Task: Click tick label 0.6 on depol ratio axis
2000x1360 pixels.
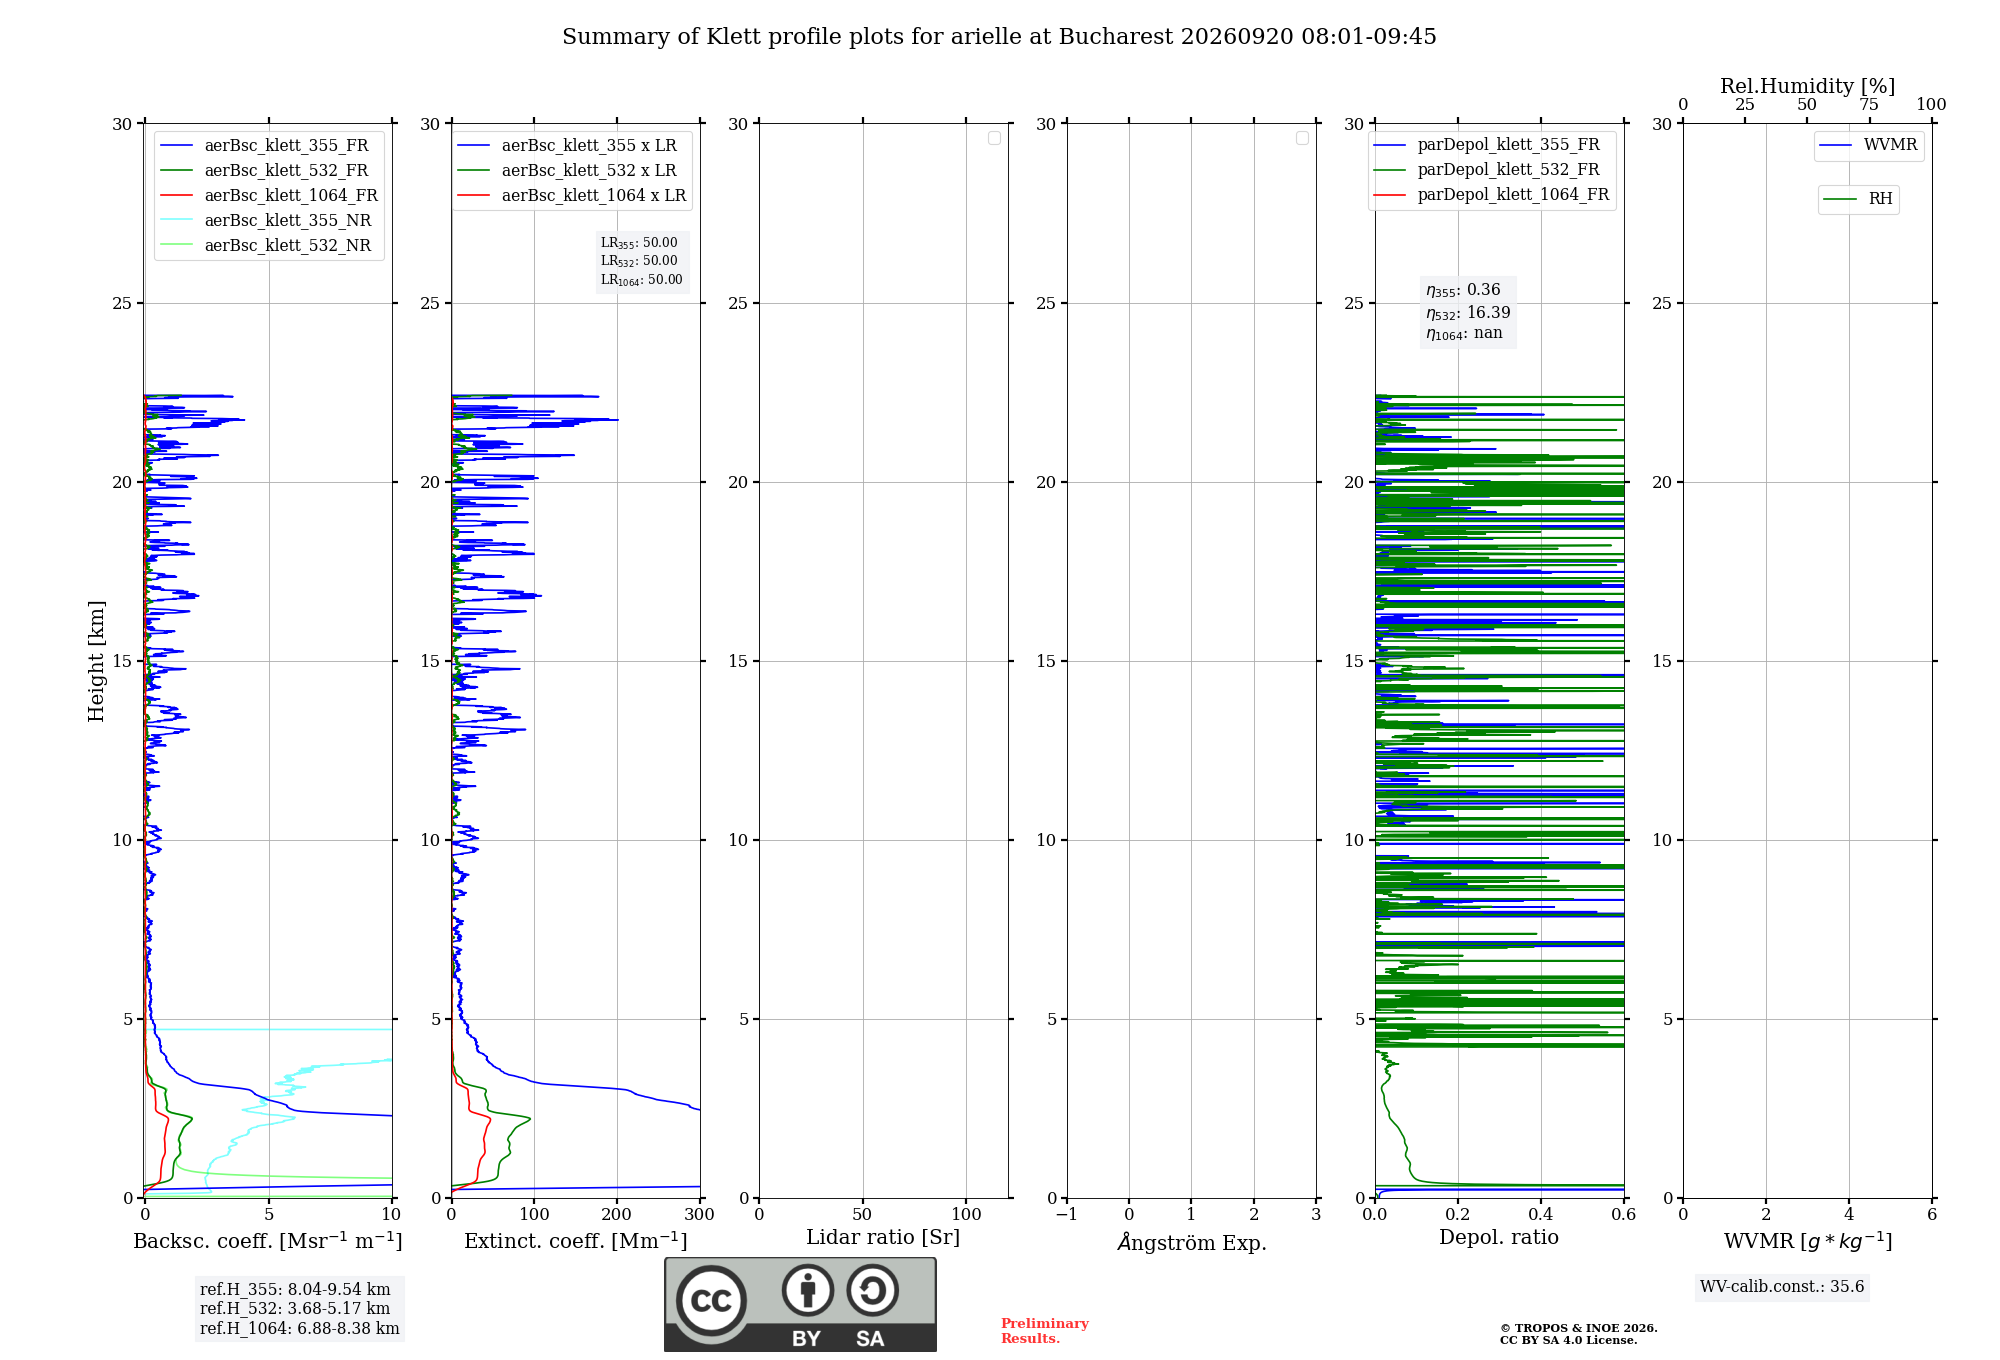Action: (x=1624, y=1215)
